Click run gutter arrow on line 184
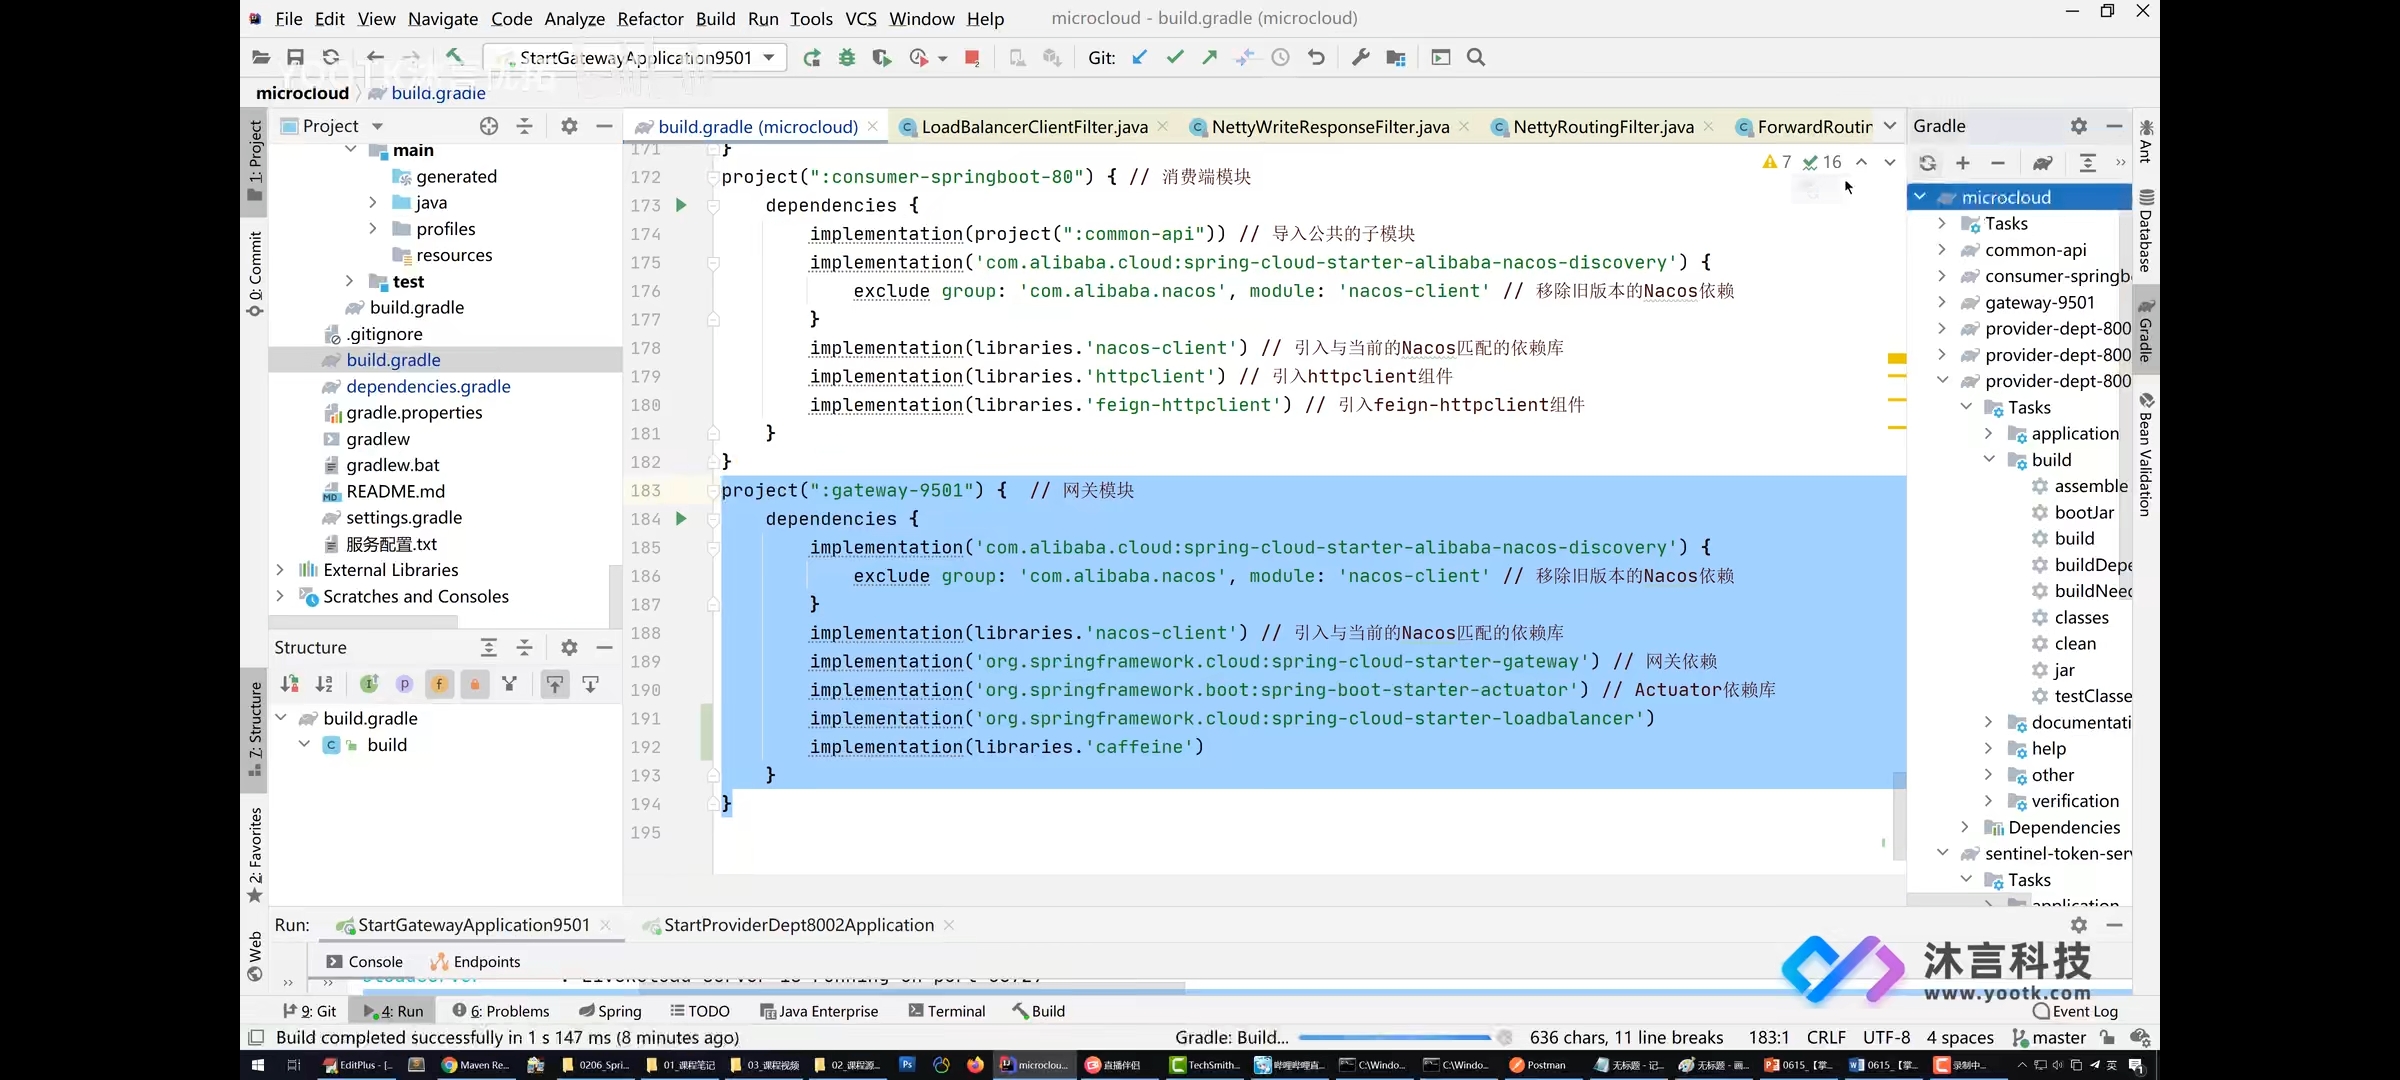This screenshot has height=1080, width=2400. point(681,519)
